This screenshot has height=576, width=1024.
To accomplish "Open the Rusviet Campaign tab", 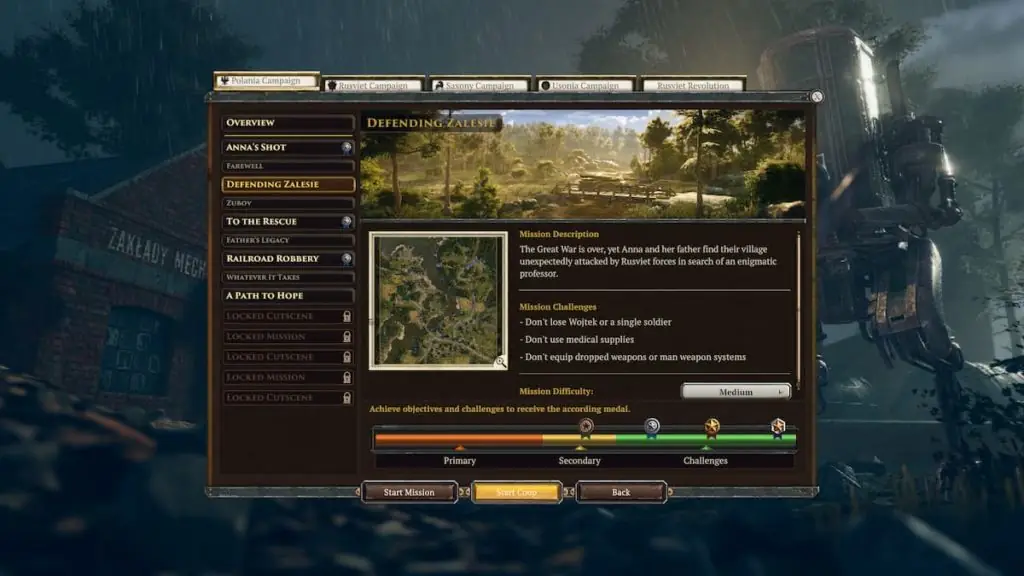I will 374,85.
